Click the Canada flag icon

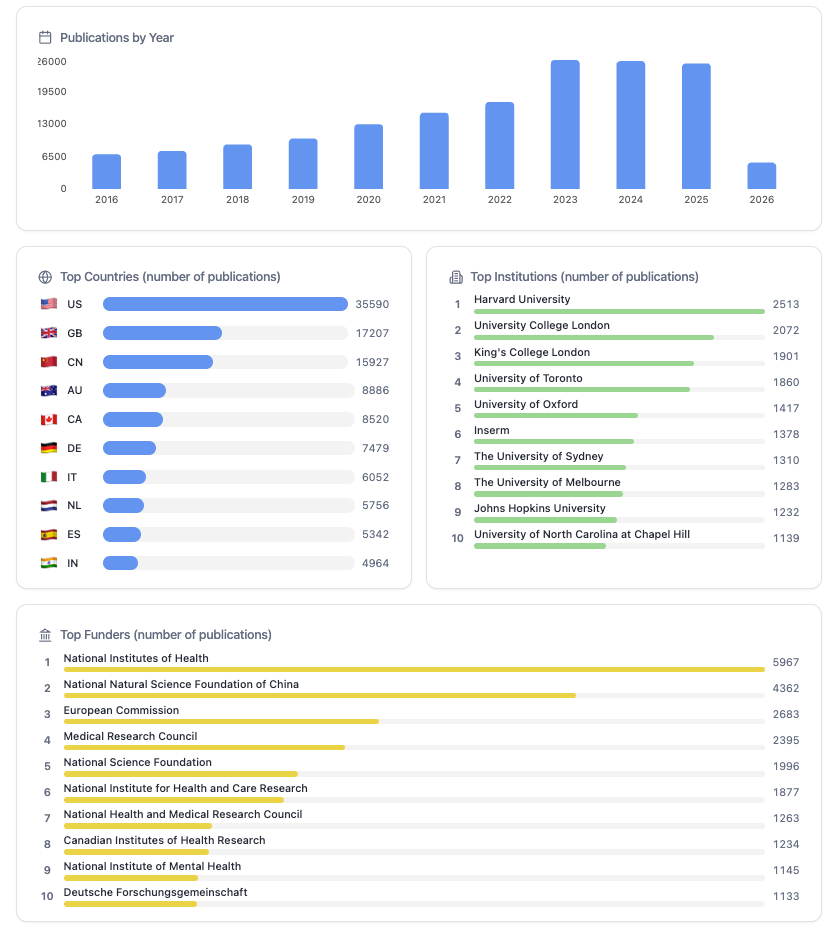(49, 420)
